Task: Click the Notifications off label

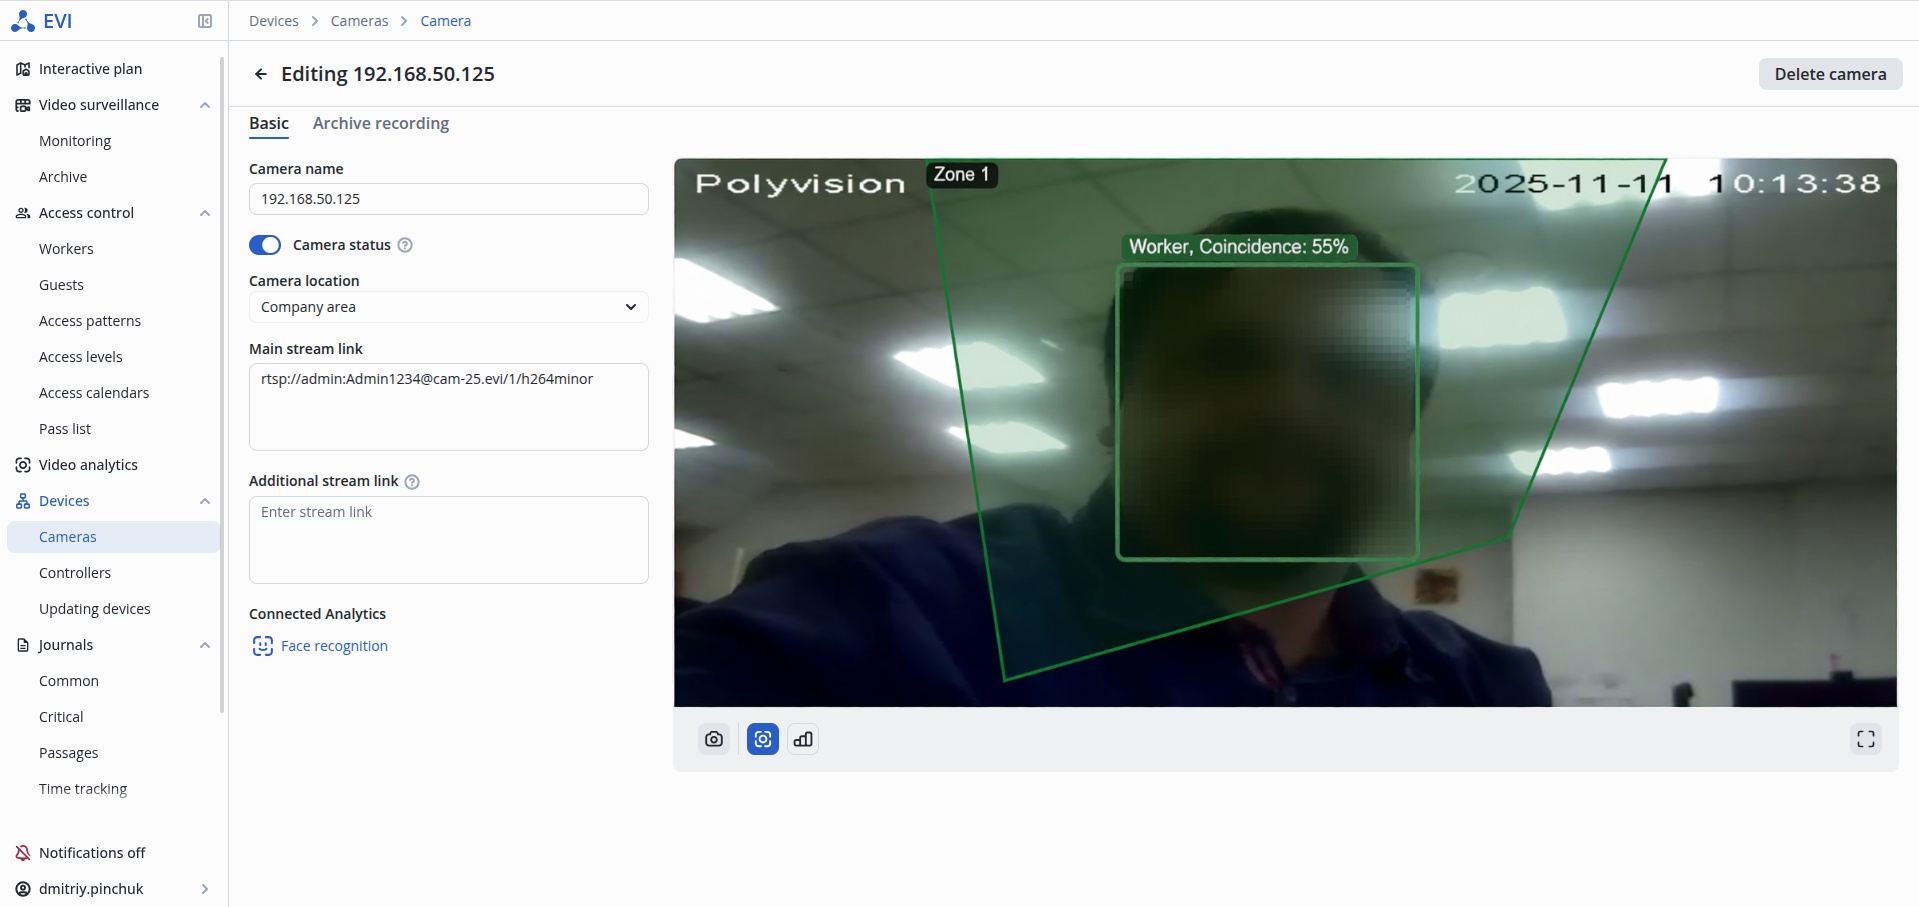Action: tap(92, 853)
